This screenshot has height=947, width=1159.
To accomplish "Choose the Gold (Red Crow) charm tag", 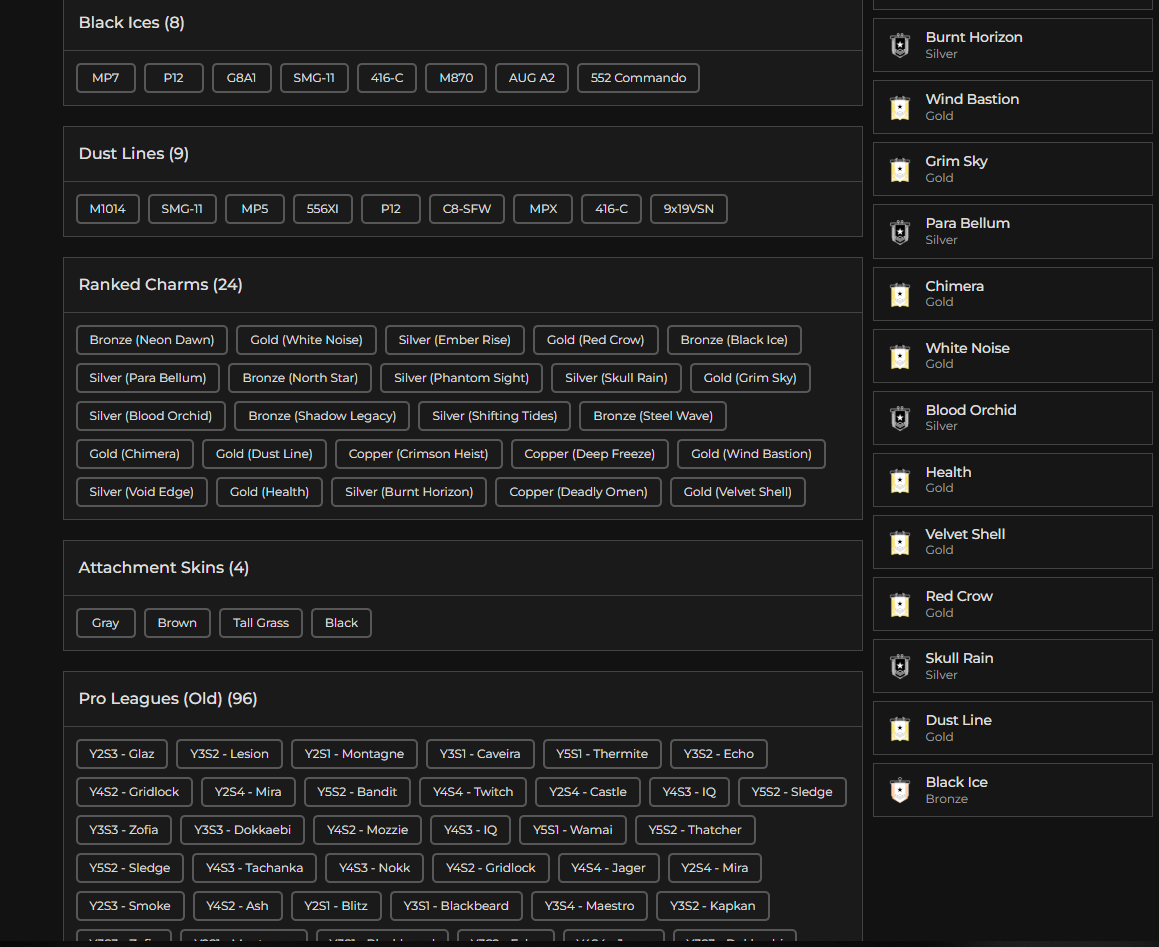I will pos(595,340).
